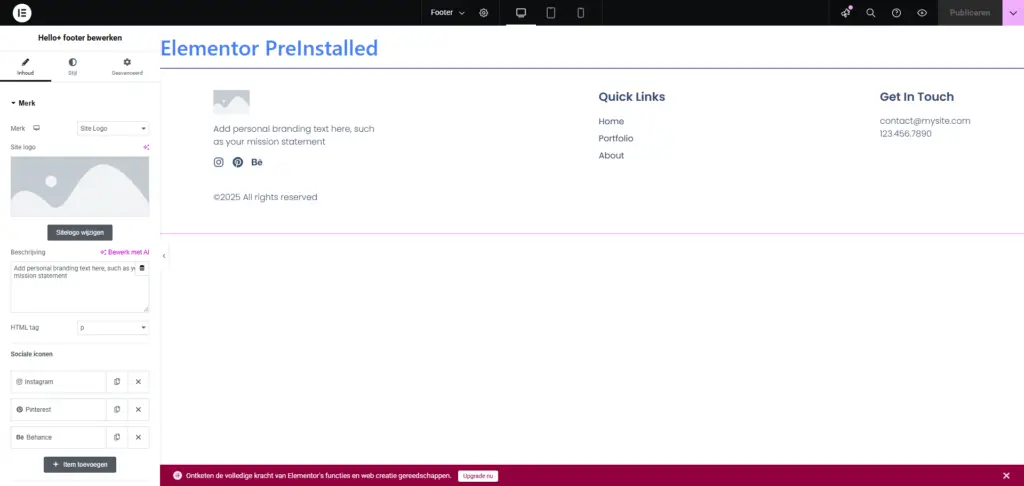Click Elementor icon in promotion banner

point(178,476)
